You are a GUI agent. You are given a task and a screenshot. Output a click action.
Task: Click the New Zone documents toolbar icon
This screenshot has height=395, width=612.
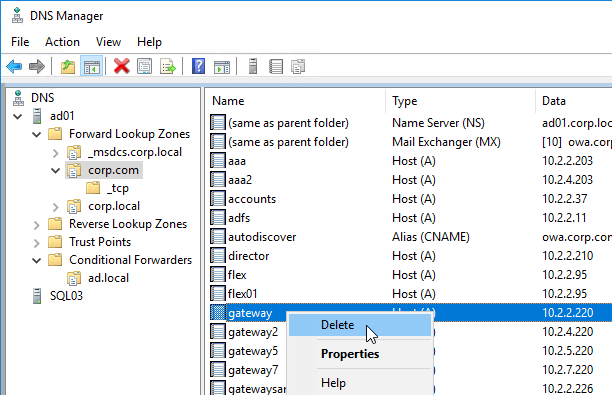(x=298, y=66)
